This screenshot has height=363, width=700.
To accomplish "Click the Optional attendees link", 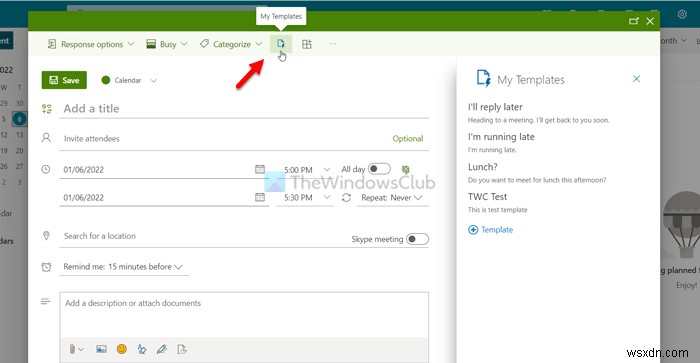I will tap(408, 138).
